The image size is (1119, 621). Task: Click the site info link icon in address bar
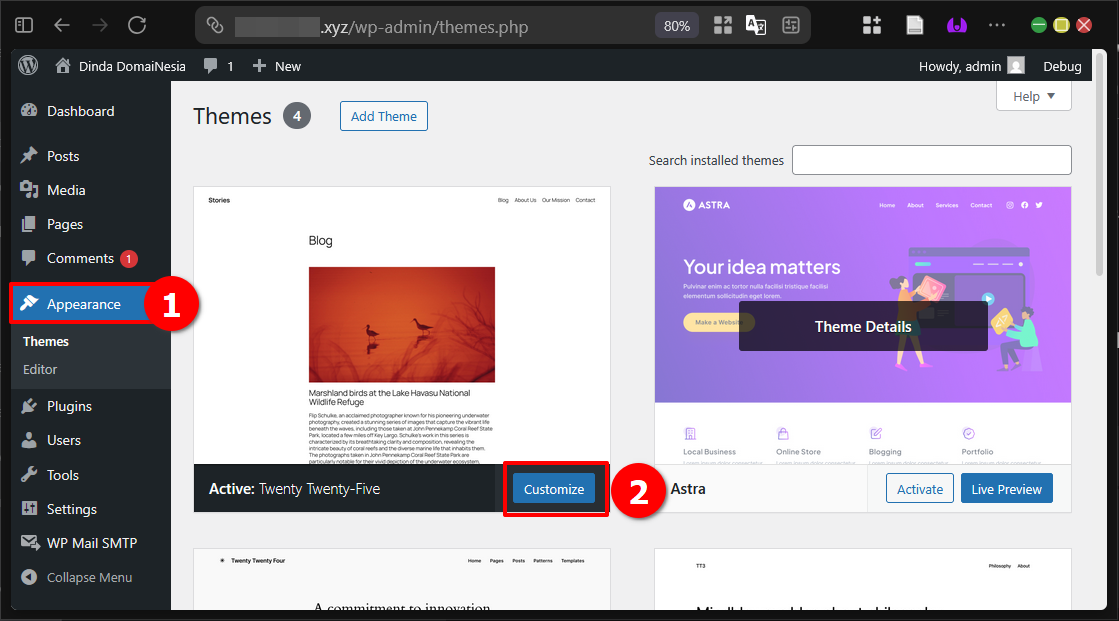[x=215, y=26]
